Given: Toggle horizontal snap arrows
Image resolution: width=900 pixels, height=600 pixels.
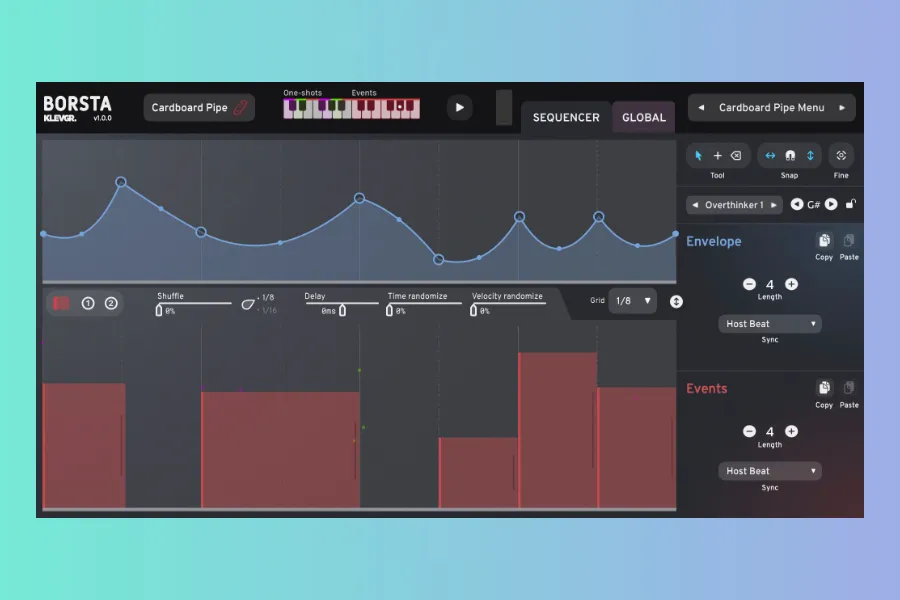Looking at the screenshot, I should [770, 156].
